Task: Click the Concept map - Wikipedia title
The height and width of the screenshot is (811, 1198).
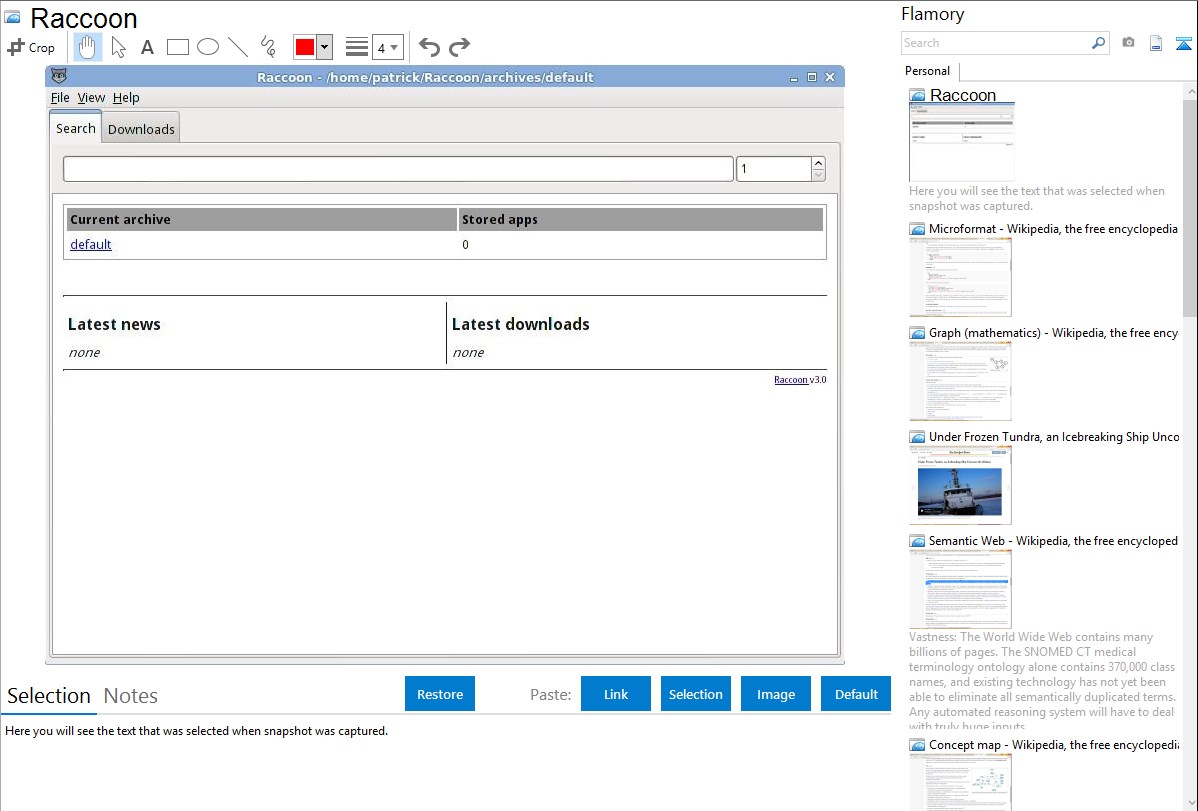Action: [x=1054, y=745]
